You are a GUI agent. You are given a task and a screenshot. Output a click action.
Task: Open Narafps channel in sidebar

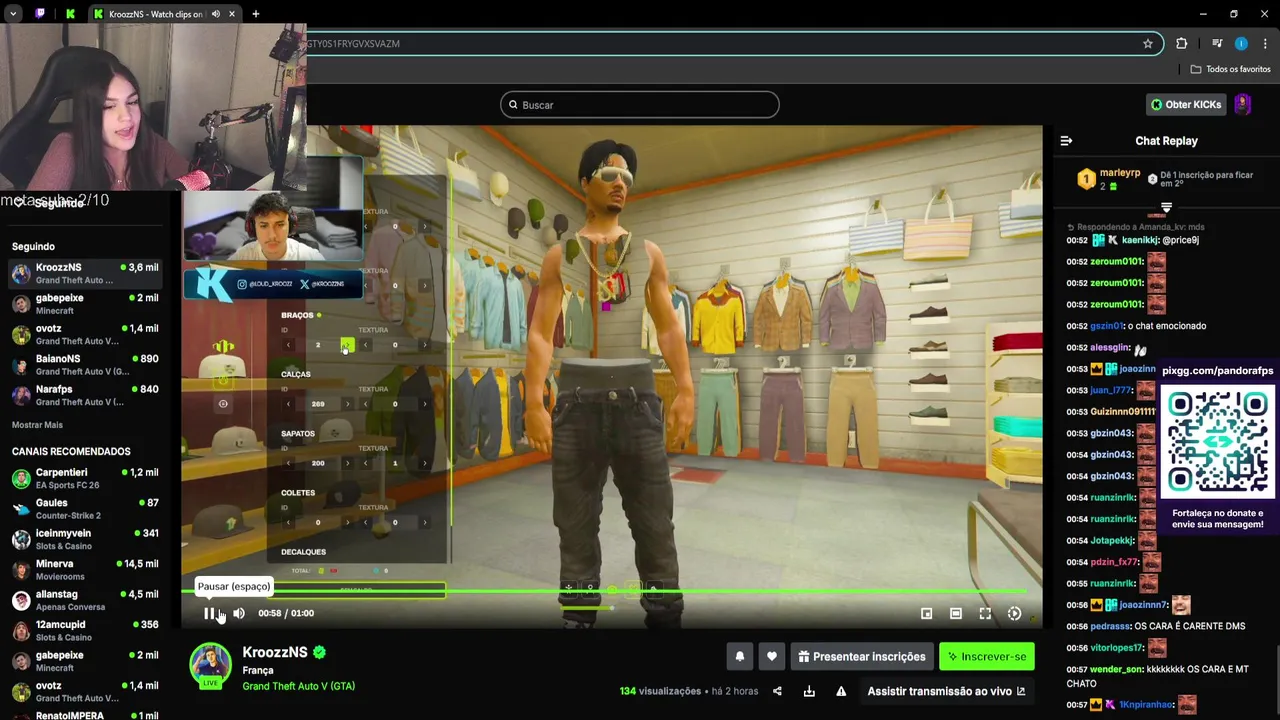[85, 395]
